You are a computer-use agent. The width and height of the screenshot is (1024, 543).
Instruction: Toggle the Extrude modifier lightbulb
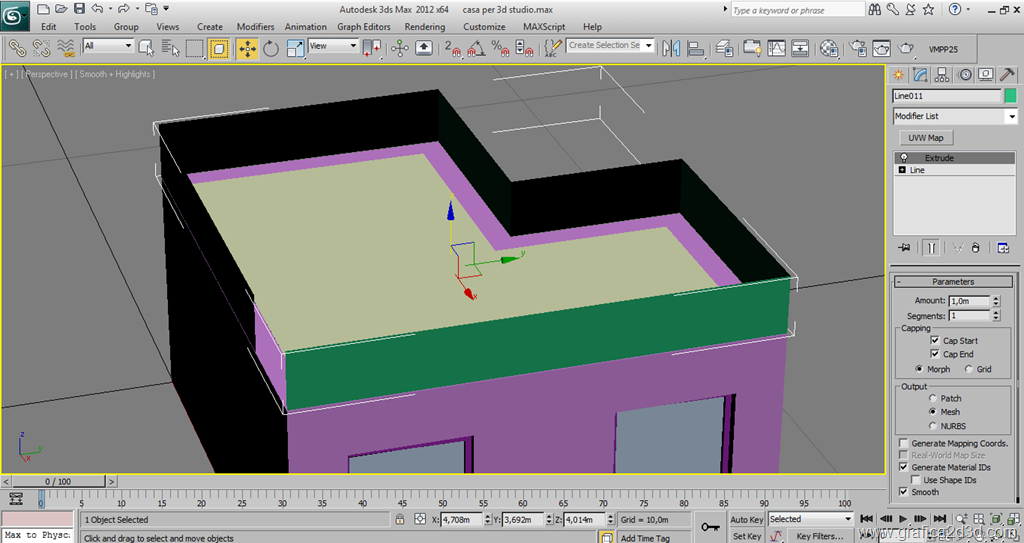point(904,158)
